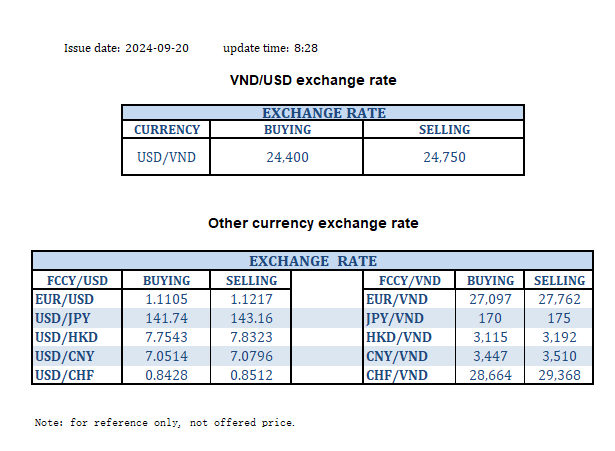
Task: Click the USD/VND buying rate 24,400
Action: click(x=287, y=157)
